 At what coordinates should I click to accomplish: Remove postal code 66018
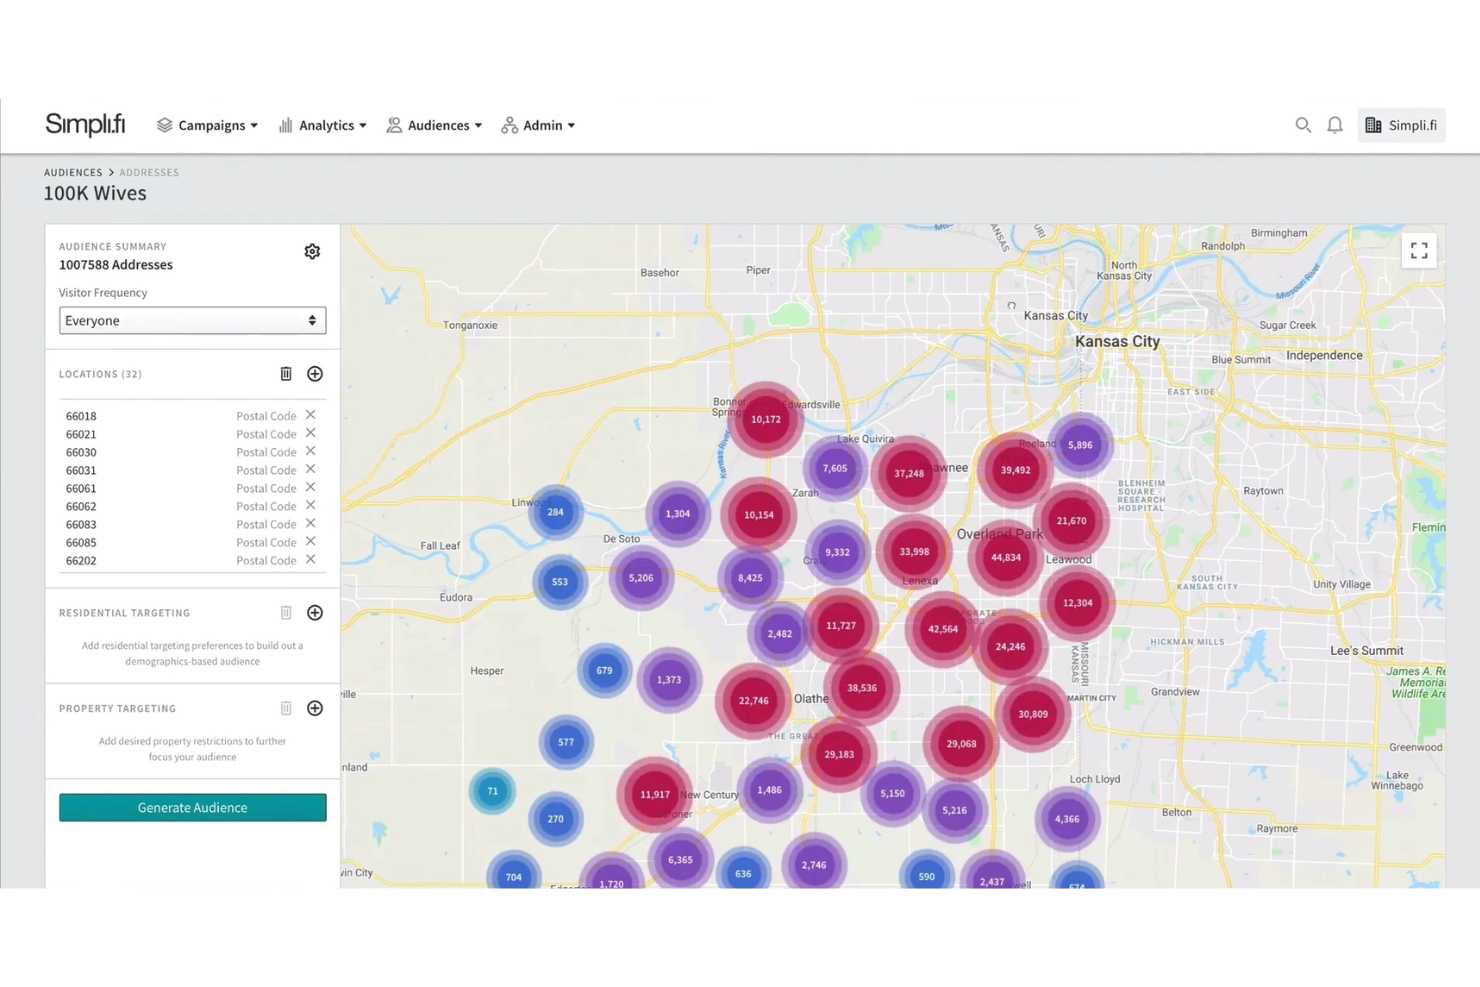[x=311, y=415]
